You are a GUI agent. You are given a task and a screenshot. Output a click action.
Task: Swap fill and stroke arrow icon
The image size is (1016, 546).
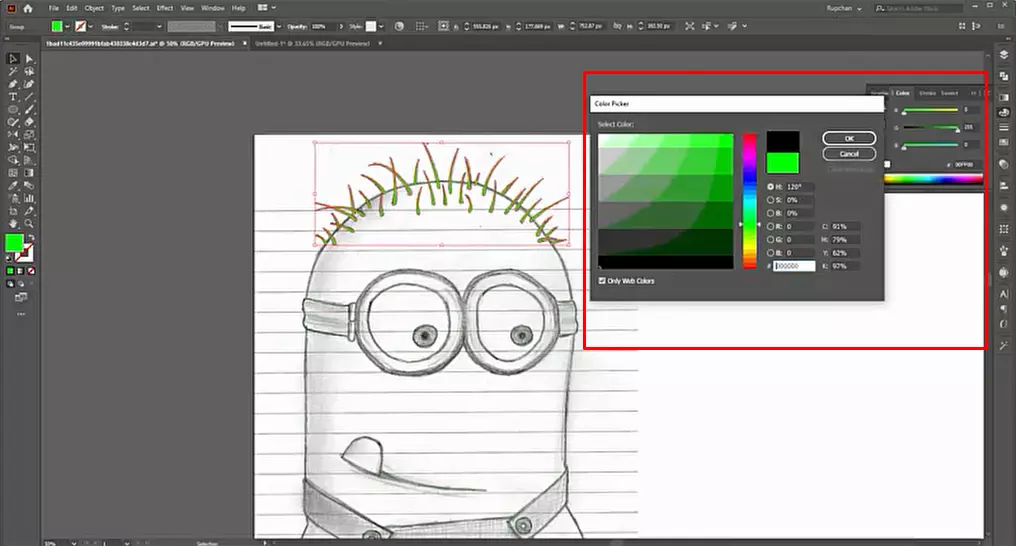30,238
